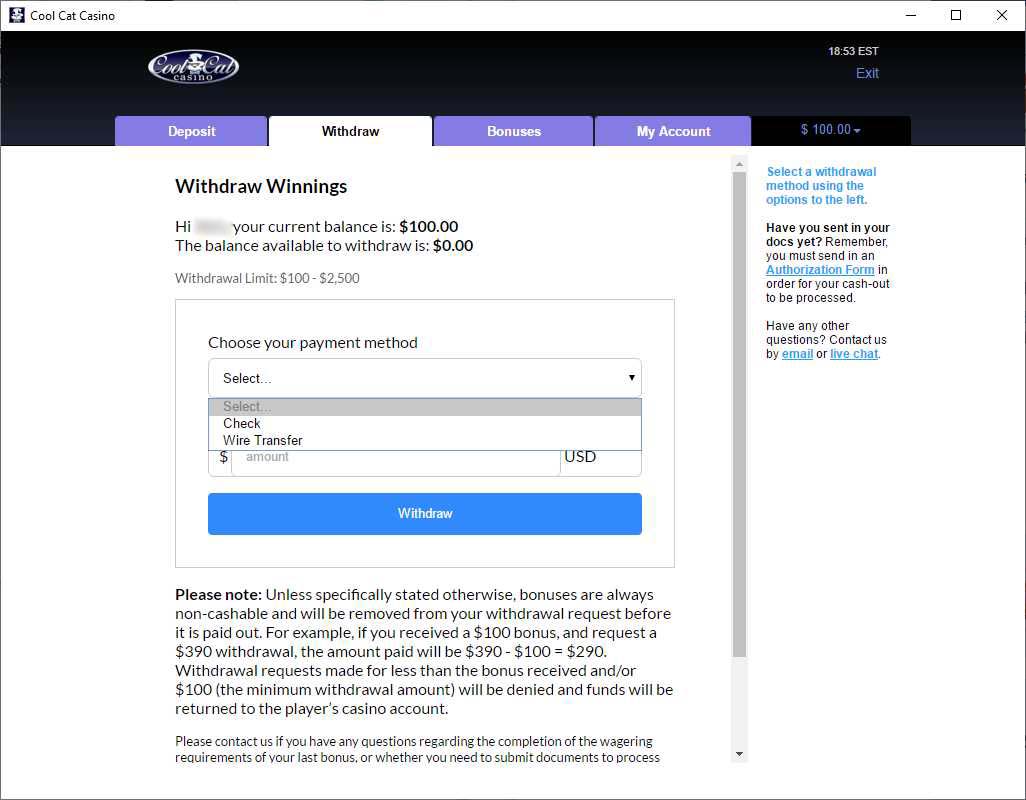
Task: Expand the $100.00 balance dropdown
Action: pyautogui.click(x=830, y=130)
